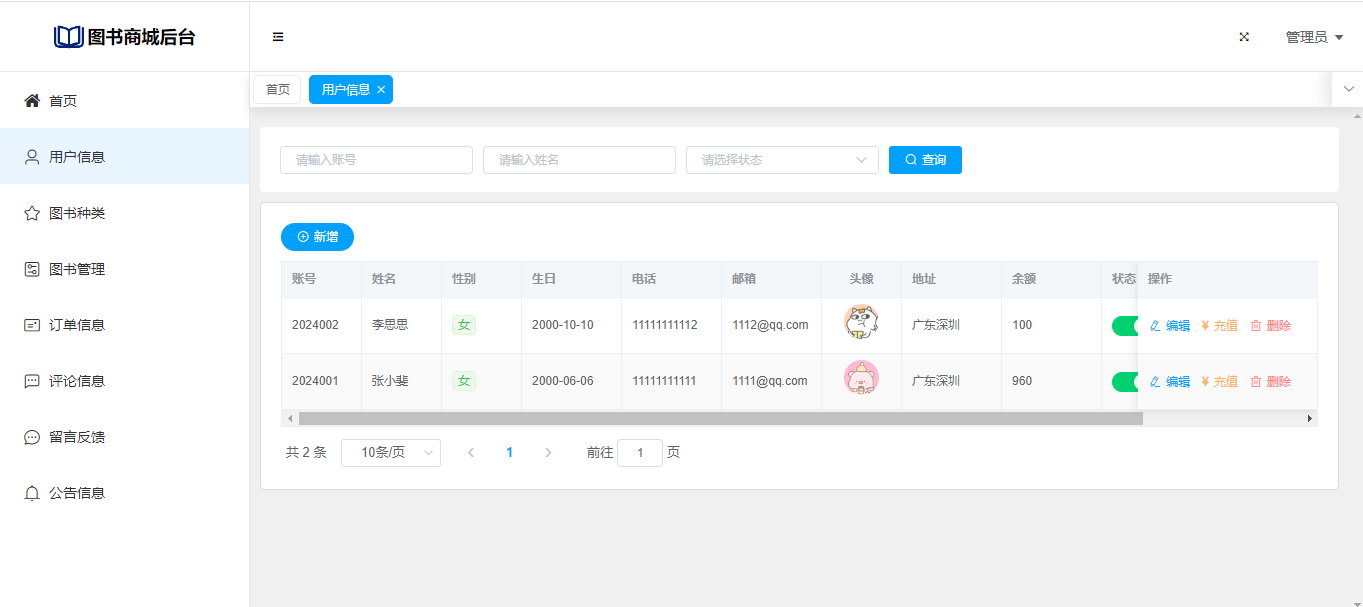1363x607 pixels.
Task: Expand the 管理员 account dropdown
Action: tap(1313, 37)
